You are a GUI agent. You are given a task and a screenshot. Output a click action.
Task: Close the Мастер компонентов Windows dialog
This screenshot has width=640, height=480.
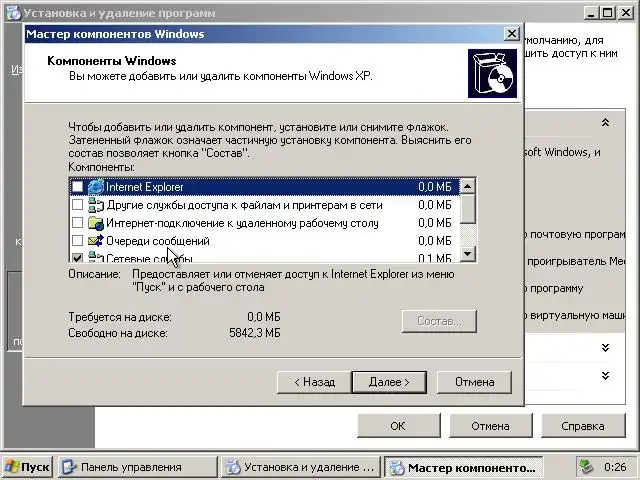click(x=512, y=33)
